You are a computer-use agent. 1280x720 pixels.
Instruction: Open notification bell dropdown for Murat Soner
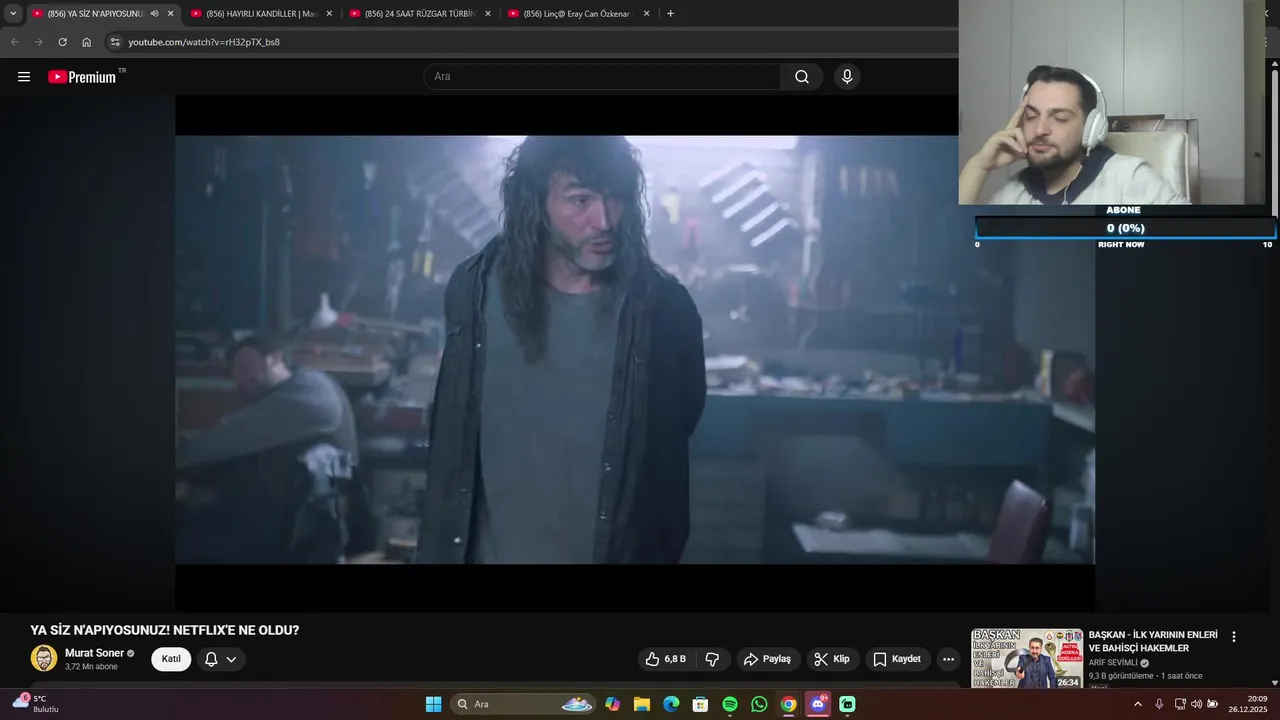click(220, 659)
